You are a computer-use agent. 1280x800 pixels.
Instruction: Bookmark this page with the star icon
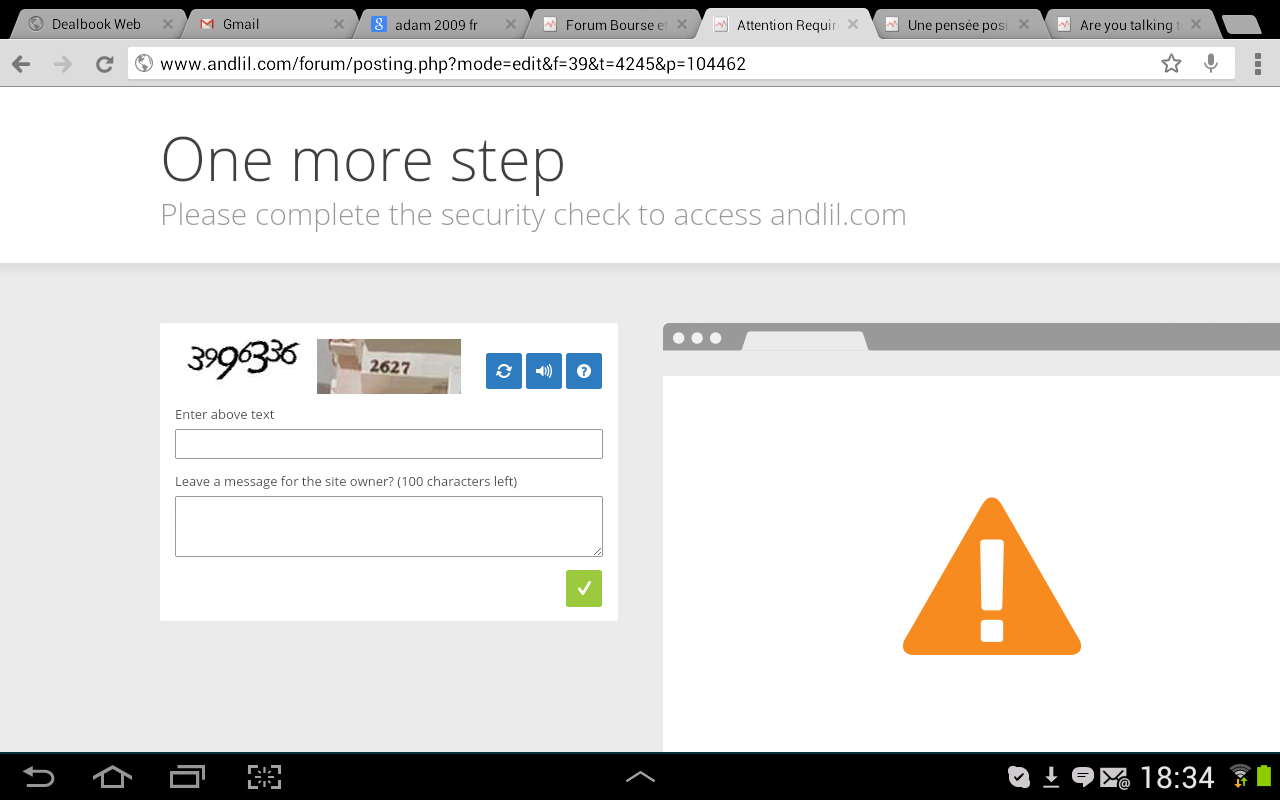(x=1171, y=64)
